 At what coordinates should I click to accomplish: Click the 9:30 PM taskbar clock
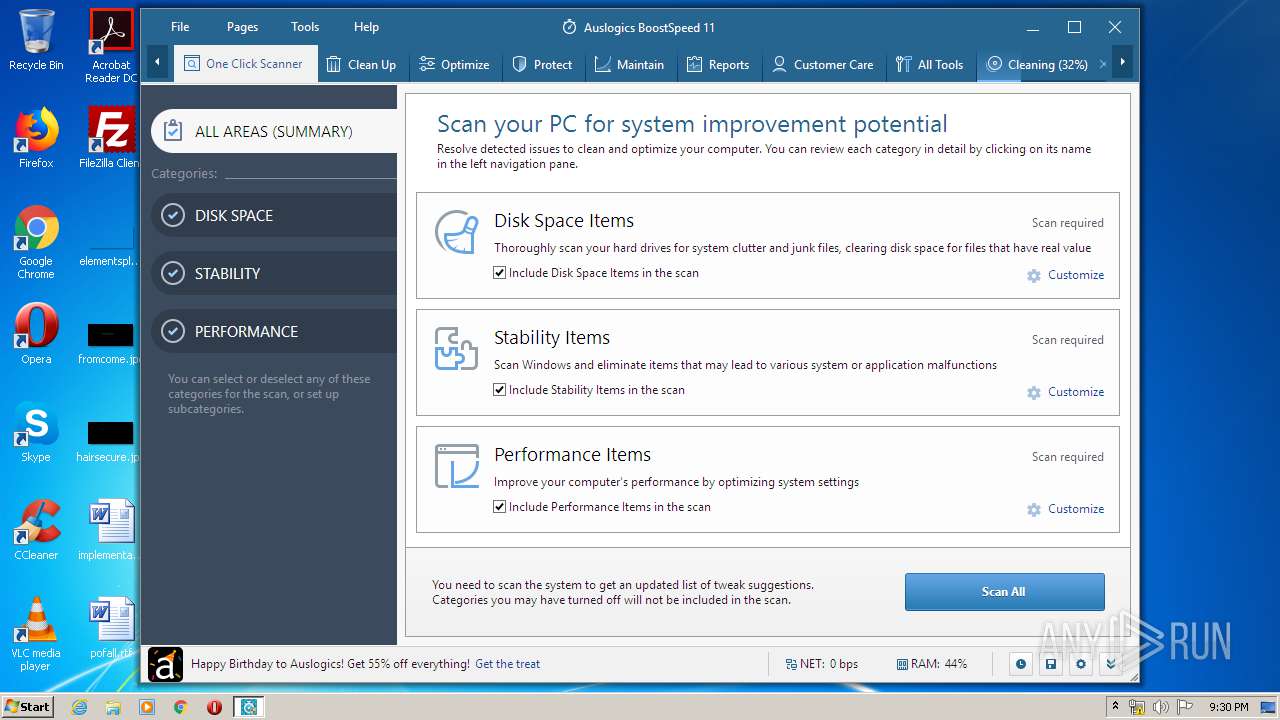[1228, 707]
